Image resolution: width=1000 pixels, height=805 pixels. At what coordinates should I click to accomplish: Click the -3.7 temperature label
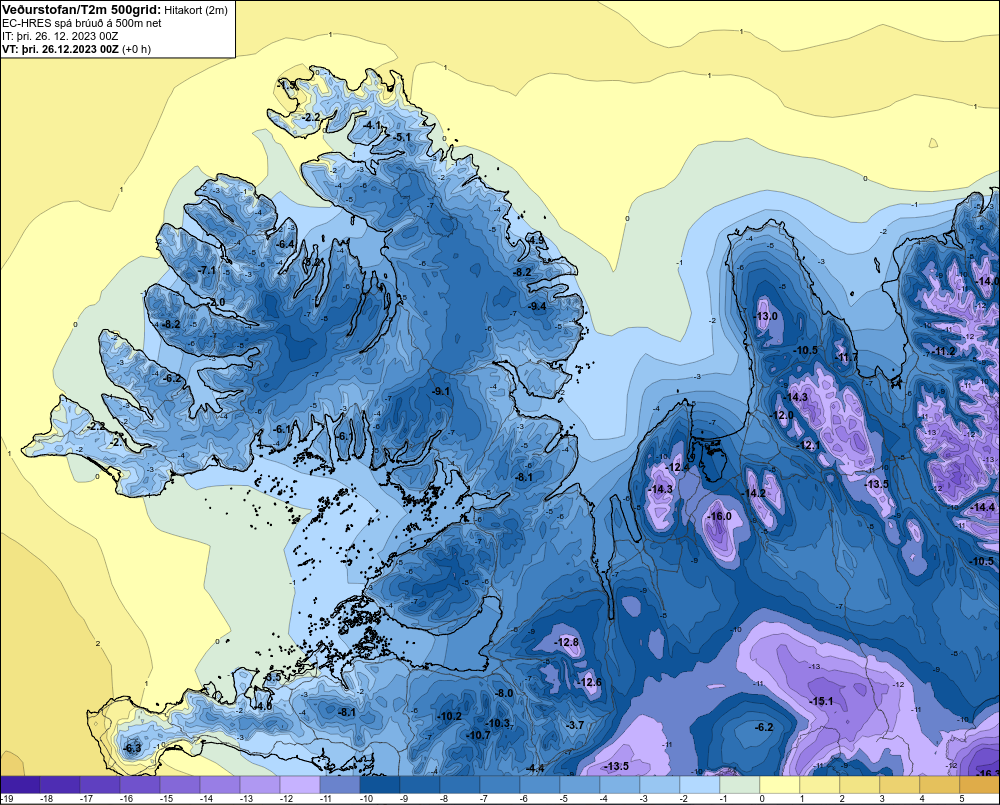(575, 725)
